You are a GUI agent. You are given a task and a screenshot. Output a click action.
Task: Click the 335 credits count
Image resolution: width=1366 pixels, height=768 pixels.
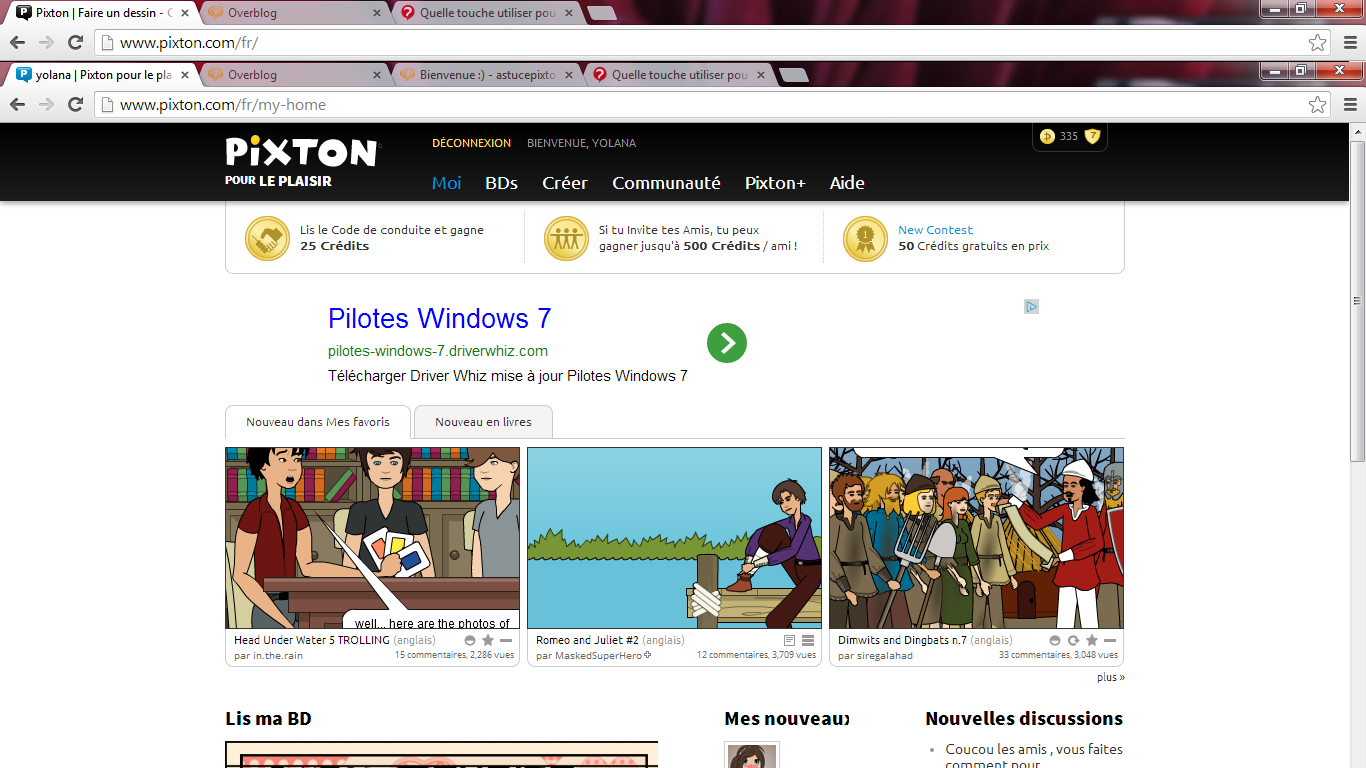pyautogui.click(x=1069, y=137)
